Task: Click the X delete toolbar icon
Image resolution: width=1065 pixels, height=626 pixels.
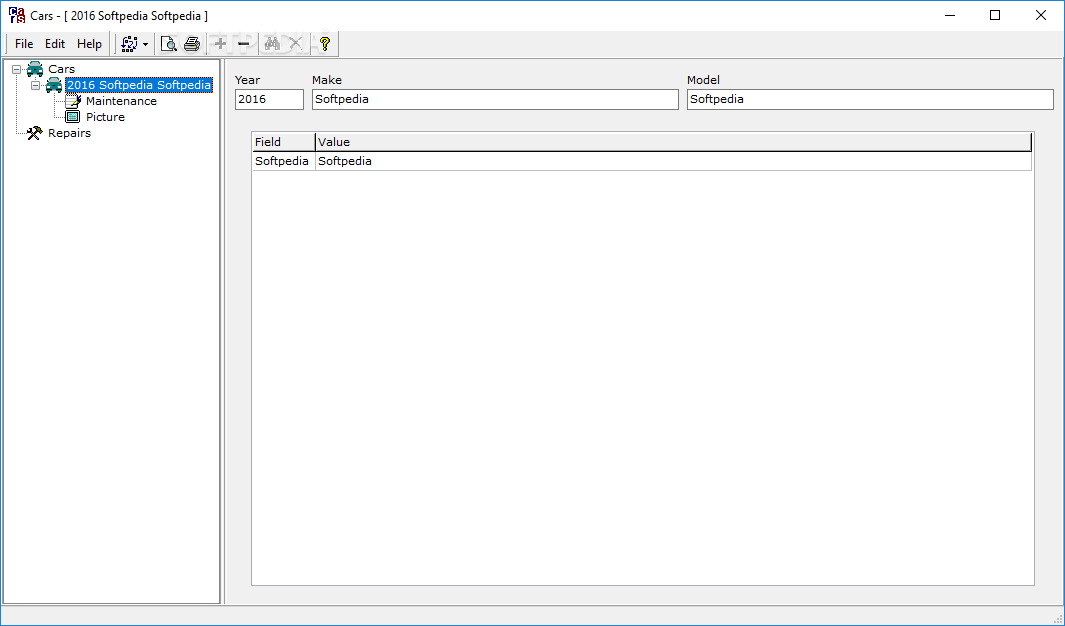Action: pyautogui.click(x=295, y=44)
